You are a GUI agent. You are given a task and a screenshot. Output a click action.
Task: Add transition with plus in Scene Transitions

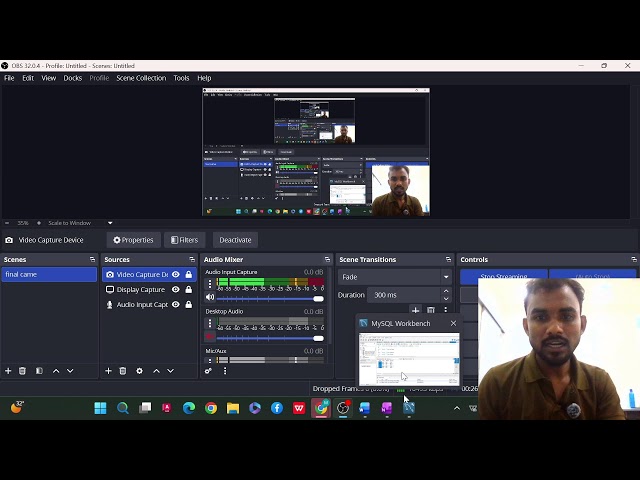tap(416, 310)
